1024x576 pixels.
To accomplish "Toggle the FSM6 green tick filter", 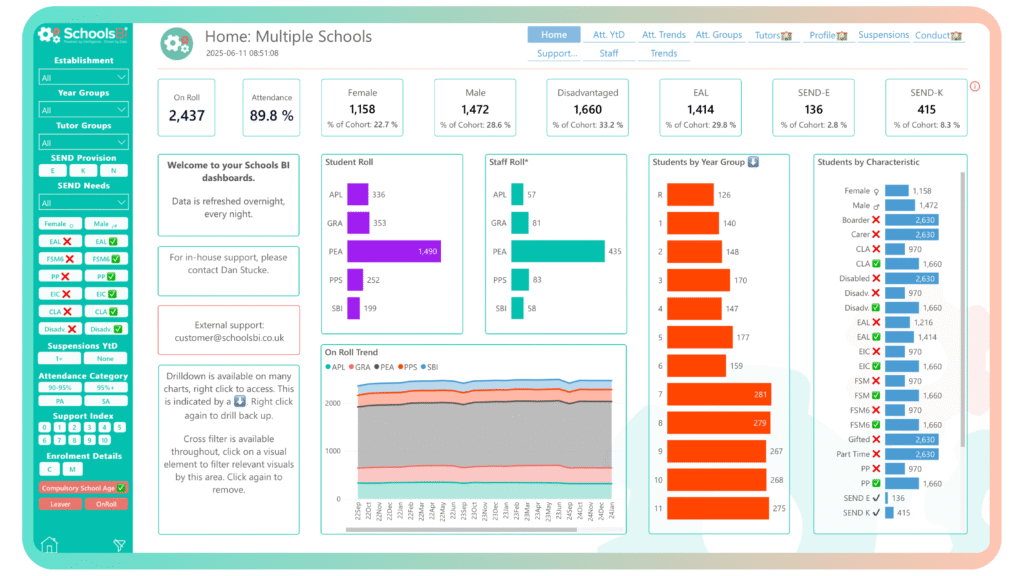I will click(105, 259).
